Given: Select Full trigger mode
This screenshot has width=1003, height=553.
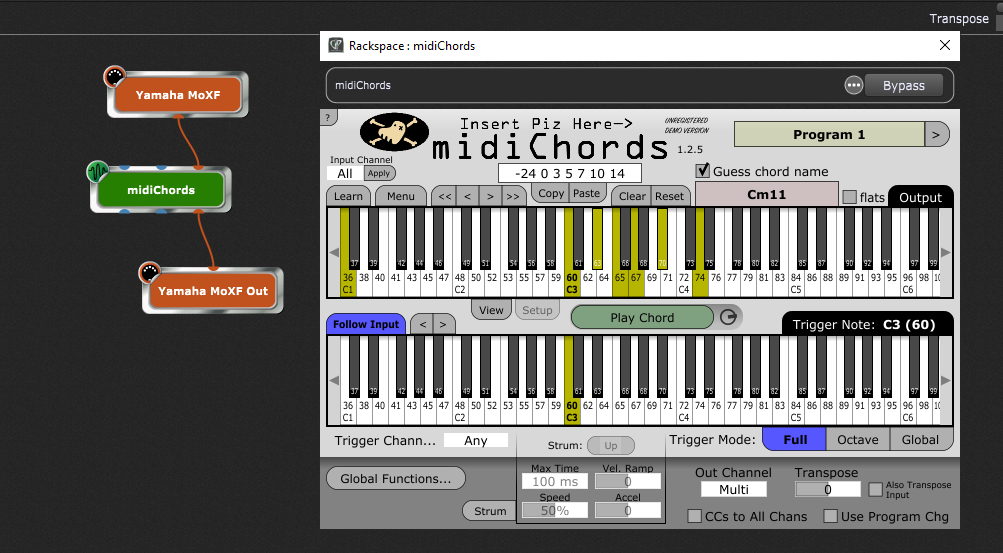Looking at the screenshot, I should (795, 439).
